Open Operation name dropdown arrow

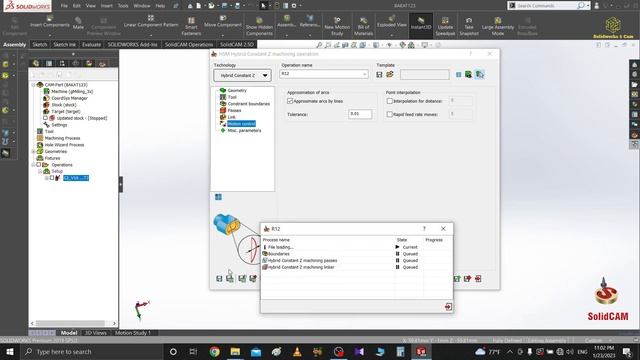point(364,74)
